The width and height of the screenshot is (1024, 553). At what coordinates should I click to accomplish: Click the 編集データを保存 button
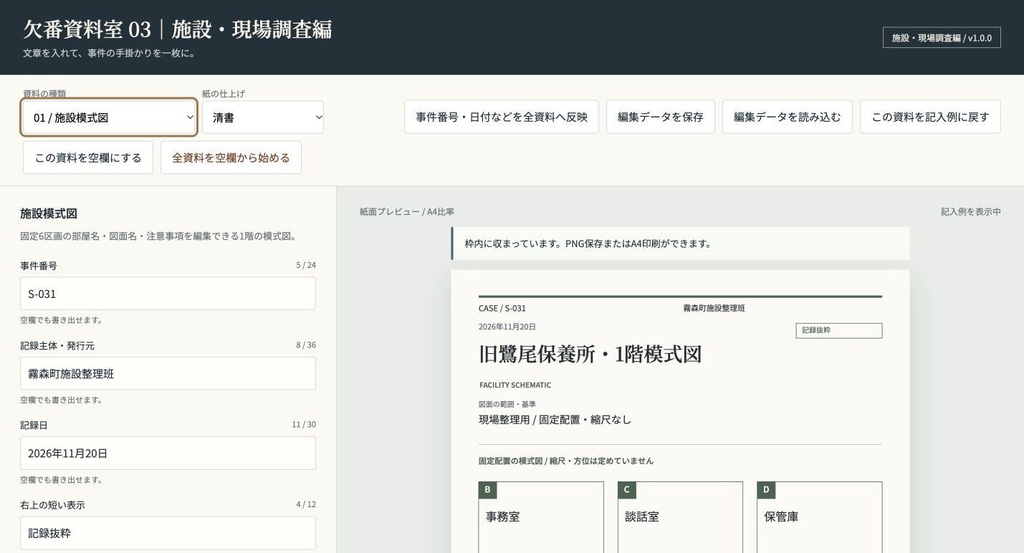660,117
